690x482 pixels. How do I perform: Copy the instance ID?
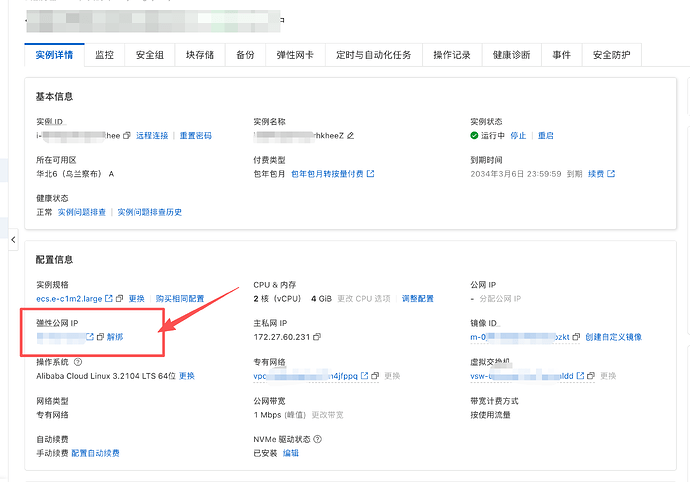127,136
